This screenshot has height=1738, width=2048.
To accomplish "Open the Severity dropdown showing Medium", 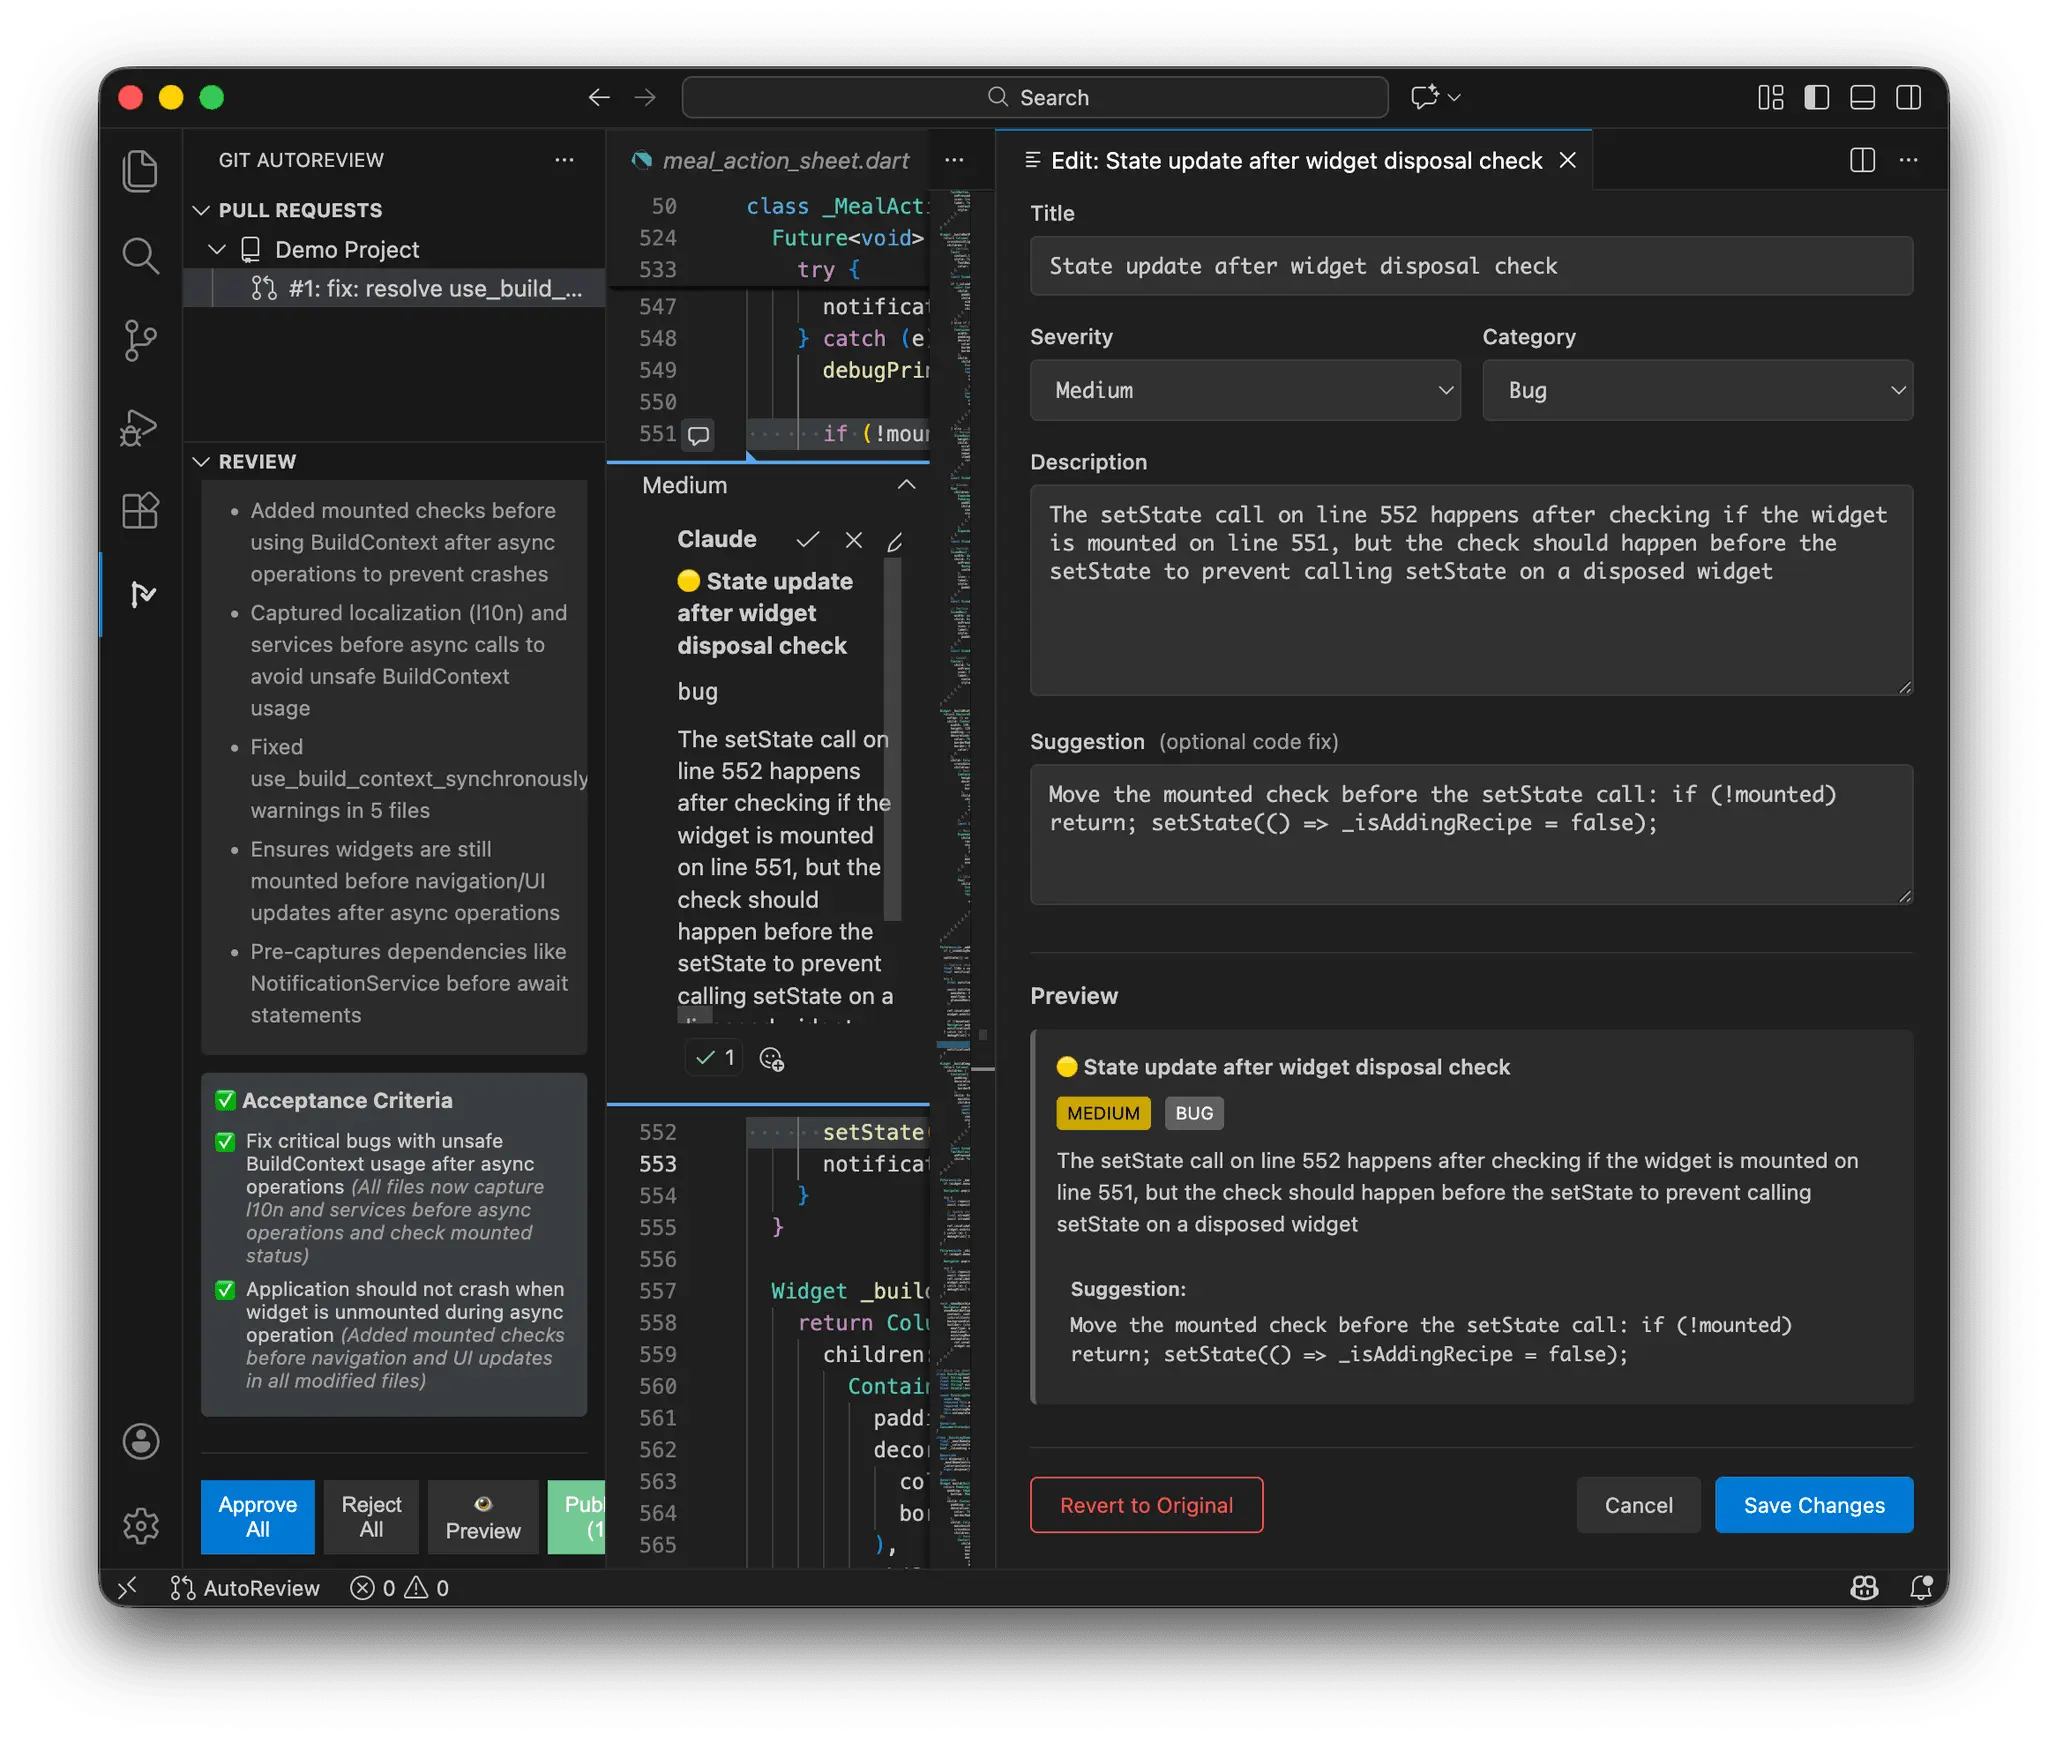I will point(1245,390).
